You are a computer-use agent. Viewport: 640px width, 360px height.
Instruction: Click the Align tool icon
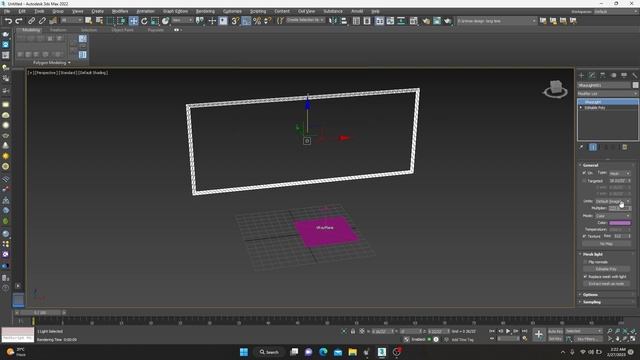[343, 21]
